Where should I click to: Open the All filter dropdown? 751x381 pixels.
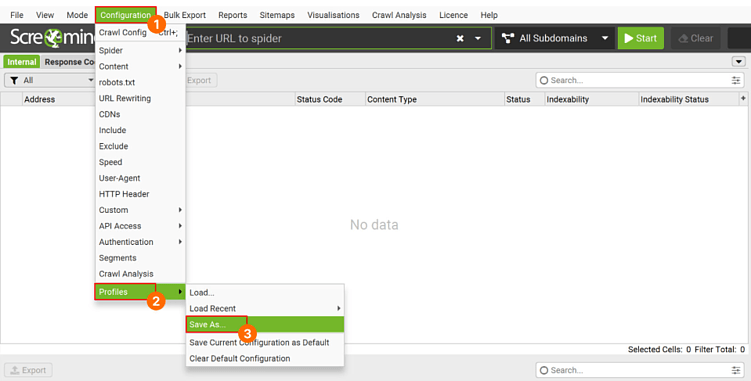[x=50, y=80]
